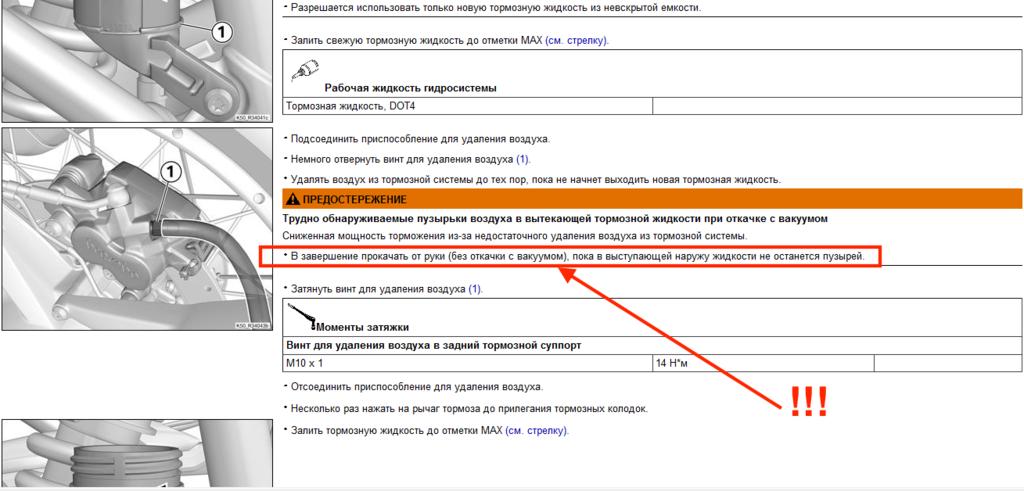This screenshot has width=1024, height=491.
Task: Select callout number 1 on the top reservoir illustration
Action: coord(222,32)
